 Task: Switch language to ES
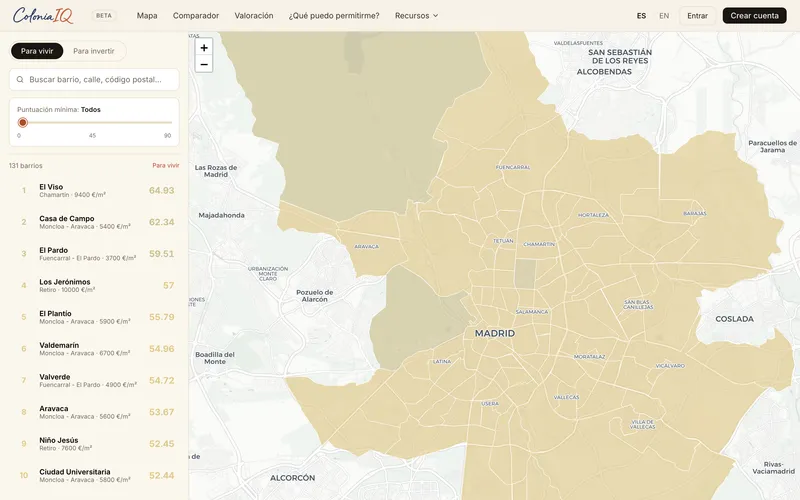641,16
